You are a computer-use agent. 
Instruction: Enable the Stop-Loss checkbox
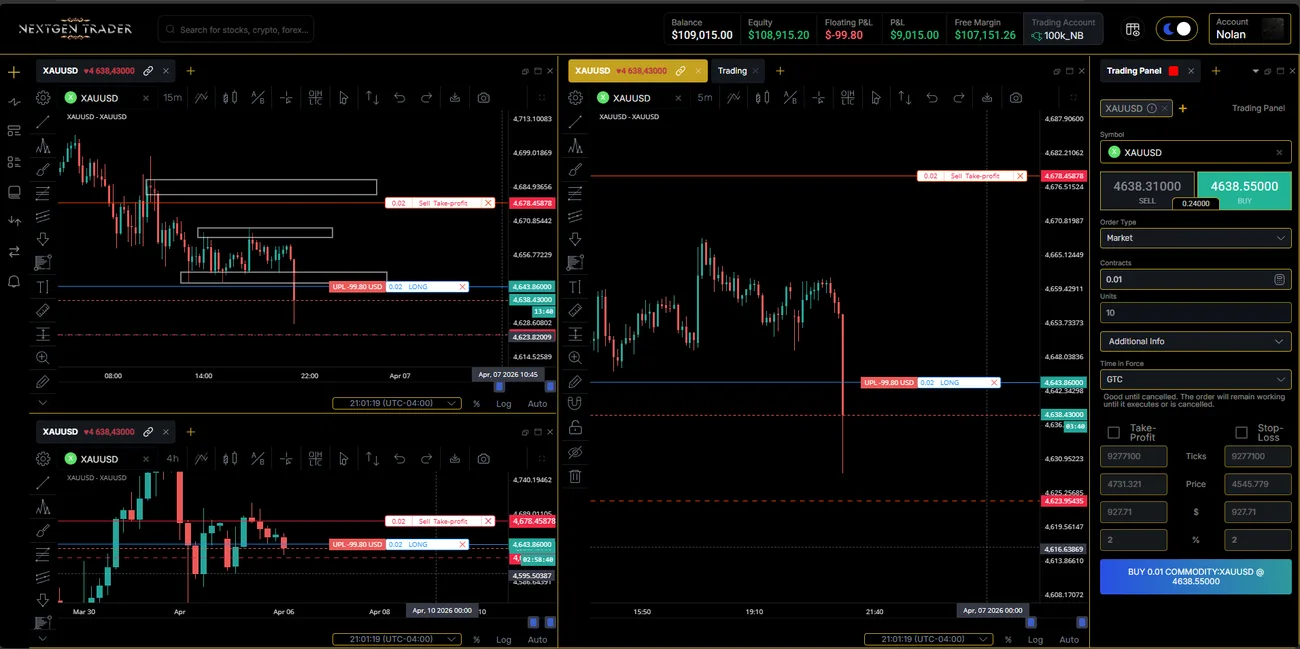click(x=1241, y=433)
